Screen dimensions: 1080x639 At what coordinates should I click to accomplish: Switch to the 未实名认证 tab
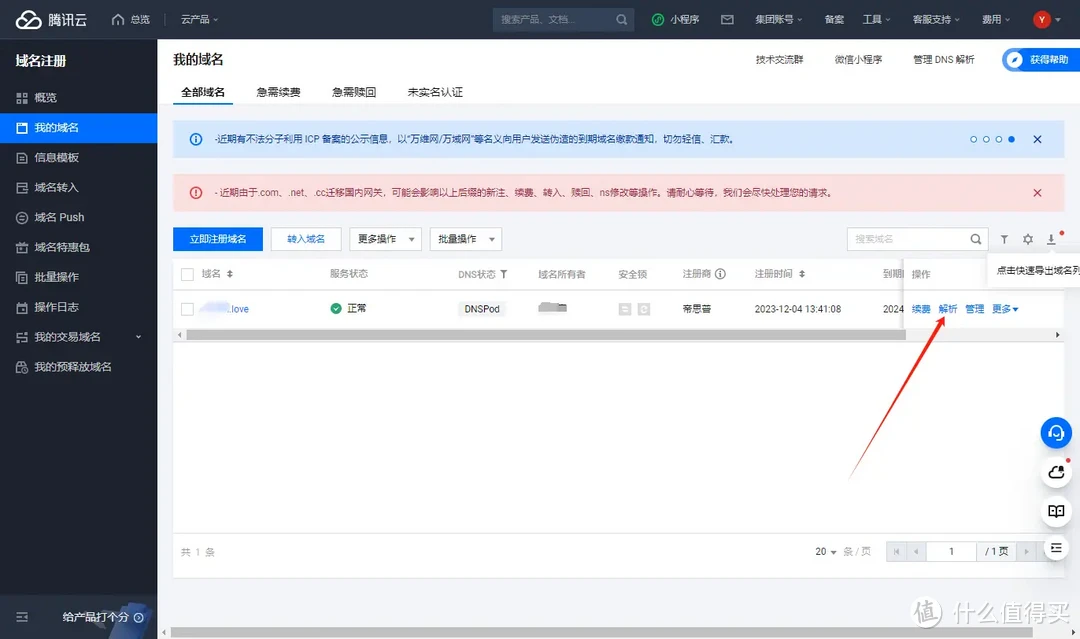[x=435, y=92]
